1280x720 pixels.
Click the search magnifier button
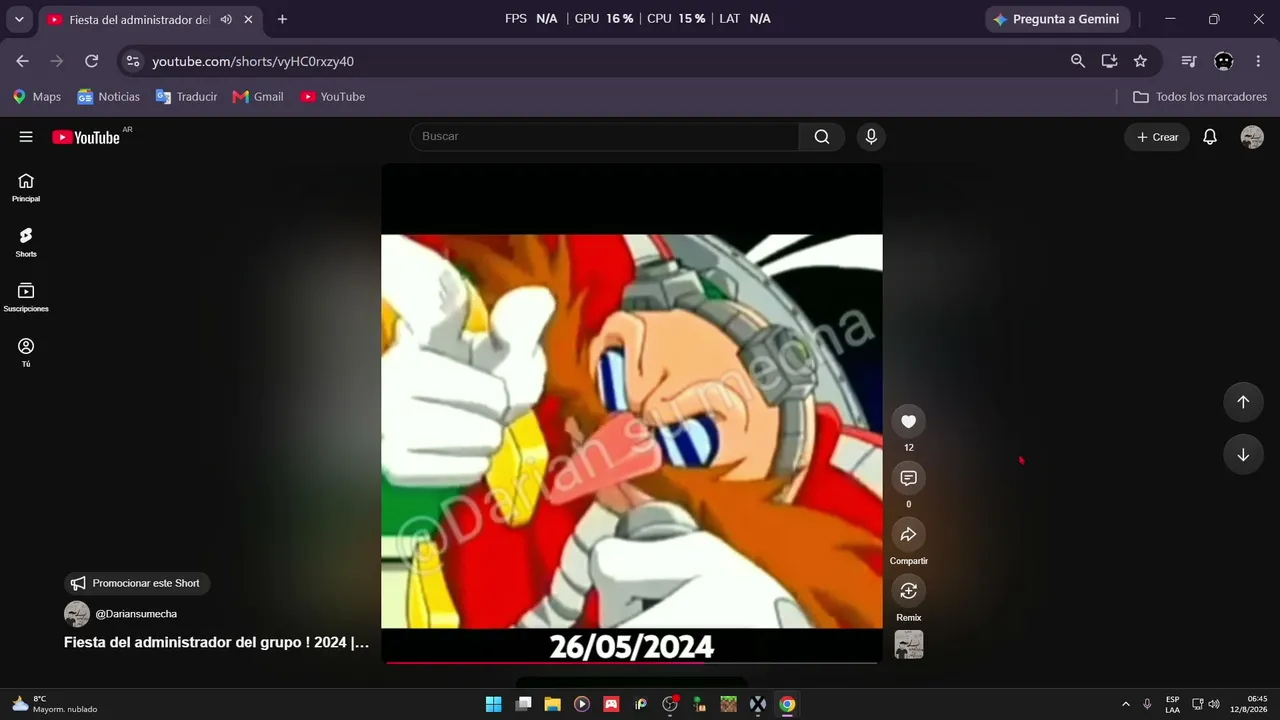[x=822, y=137]
